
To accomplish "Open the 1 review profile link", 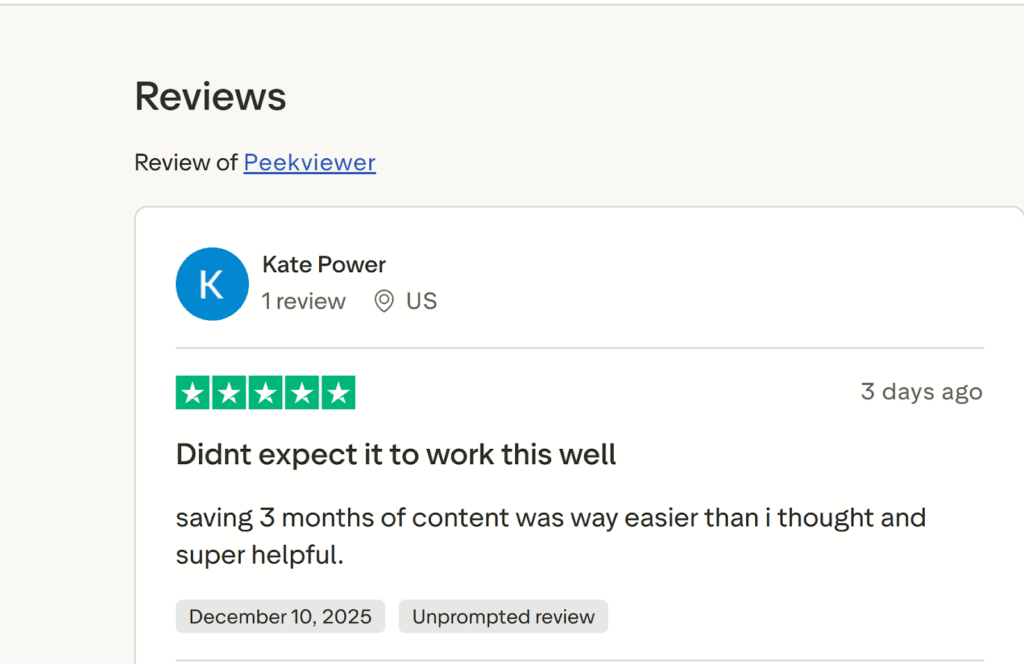I will click(303, 301).
